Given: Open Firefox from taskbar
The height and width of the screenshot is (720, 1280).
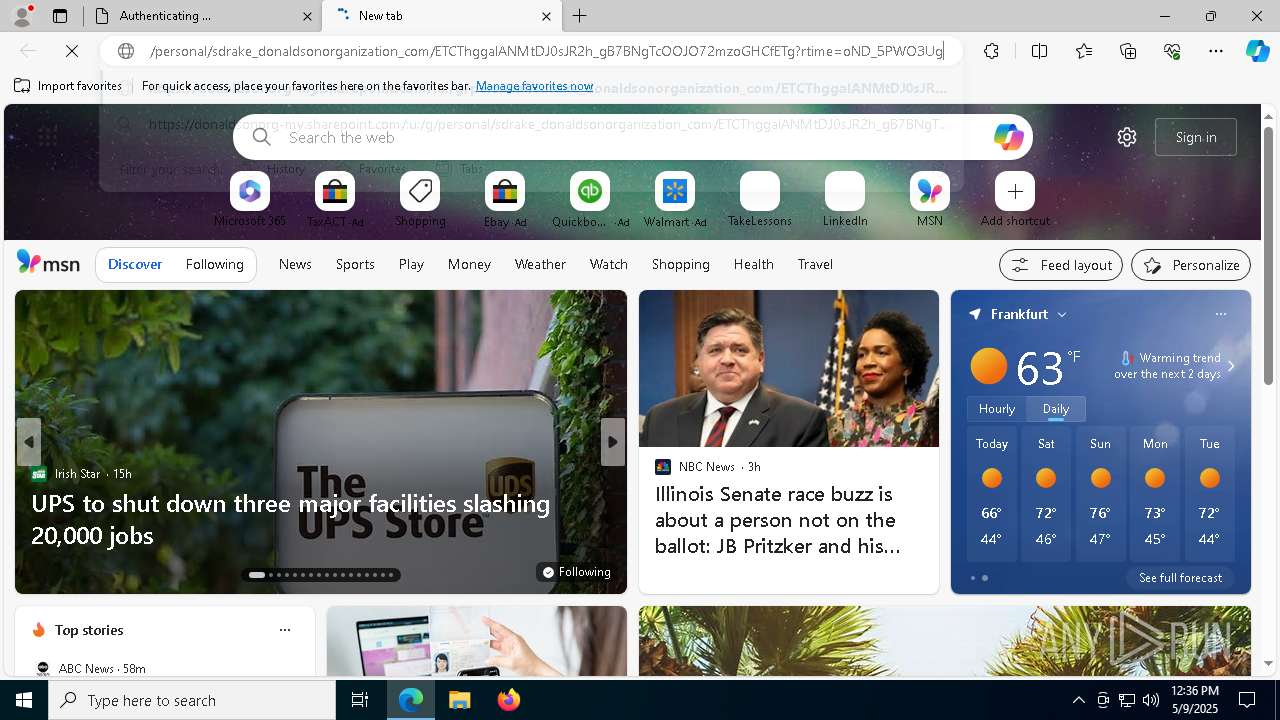Looking at the screenshot, I should point(509,700).
